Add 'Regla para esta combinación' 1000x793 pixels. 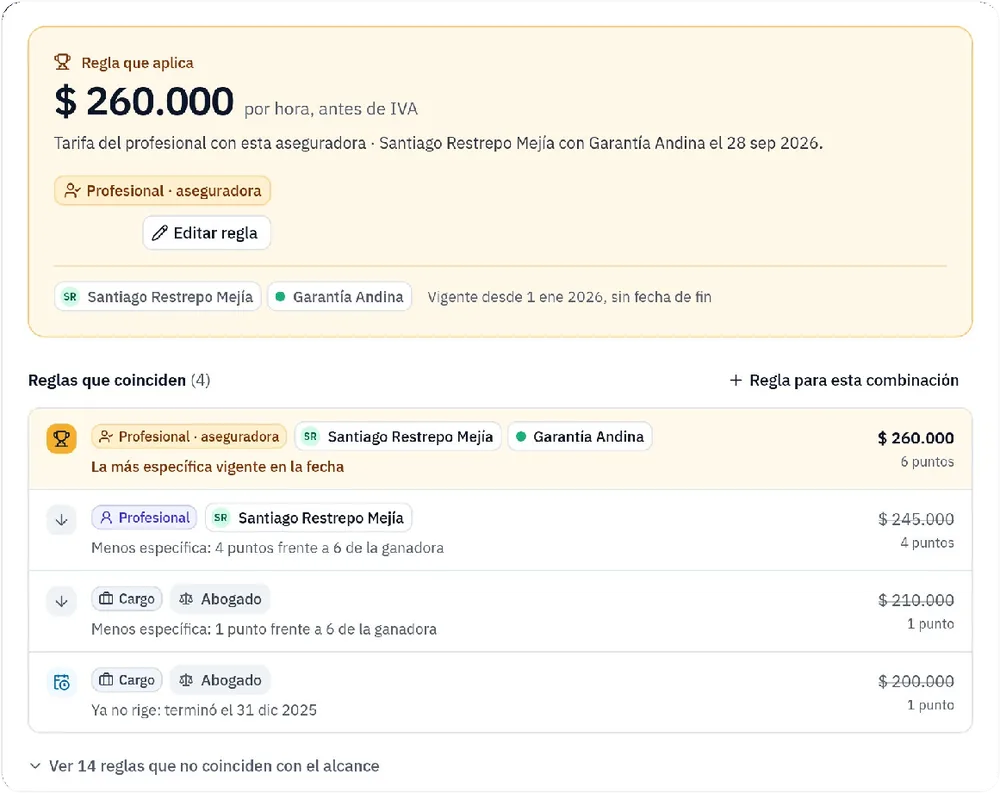point(844,380)
